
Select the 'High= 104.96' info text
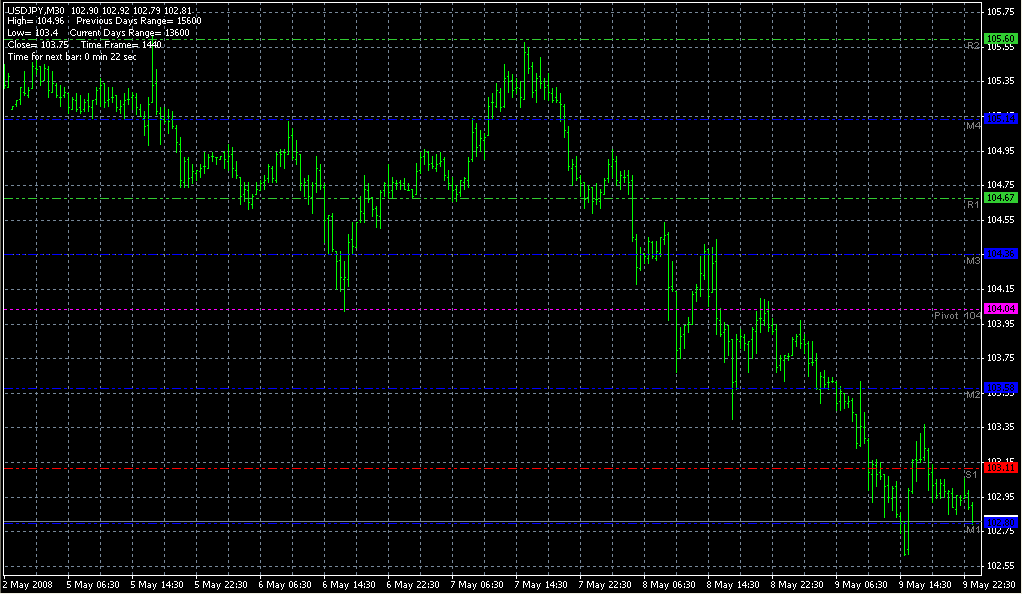[x=36, y=21]
